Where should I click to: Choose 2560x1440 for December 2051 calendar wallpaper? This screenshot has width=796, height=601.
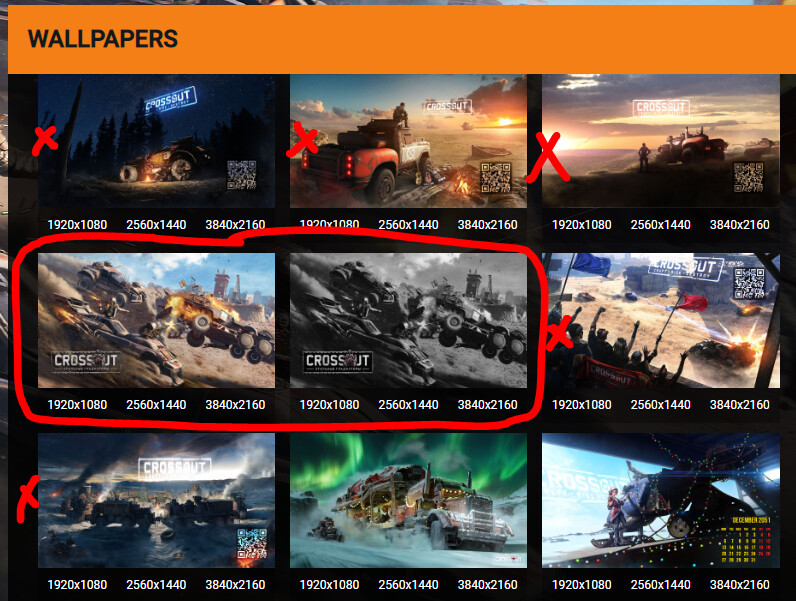tap(660, 585)
